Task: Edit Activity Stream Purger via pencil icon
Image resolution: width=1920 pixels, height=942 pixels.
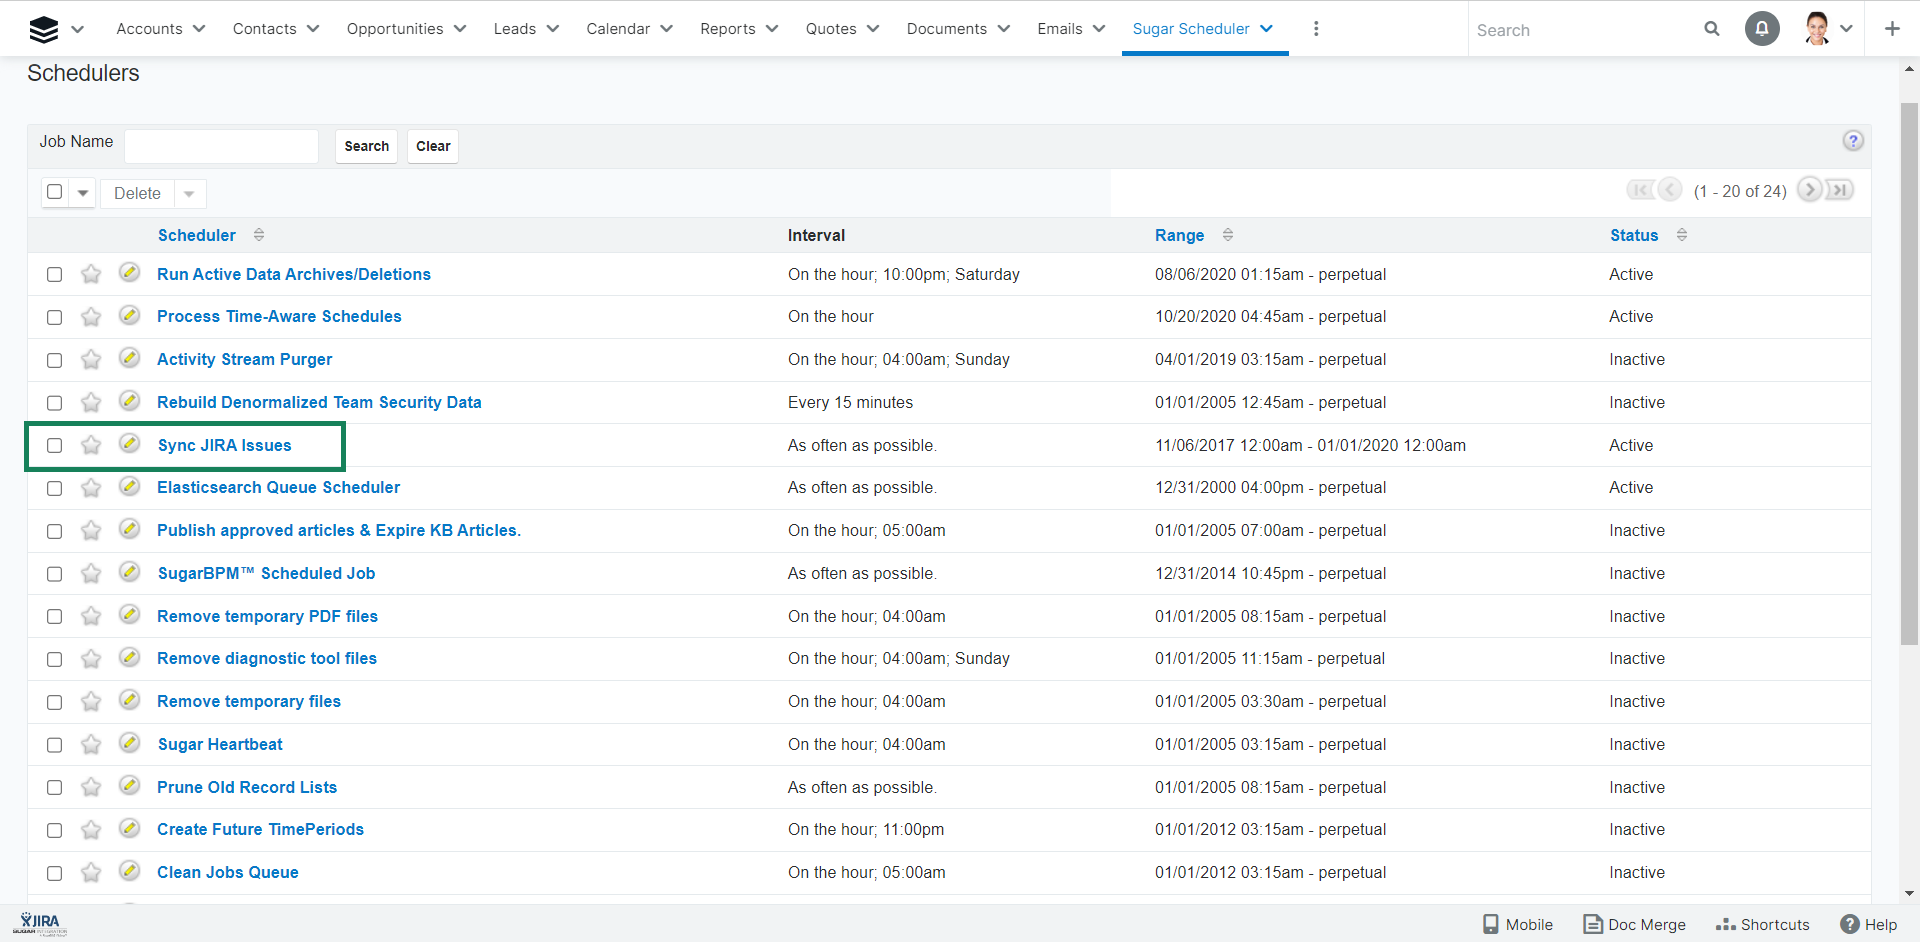Action: (129, 358)
